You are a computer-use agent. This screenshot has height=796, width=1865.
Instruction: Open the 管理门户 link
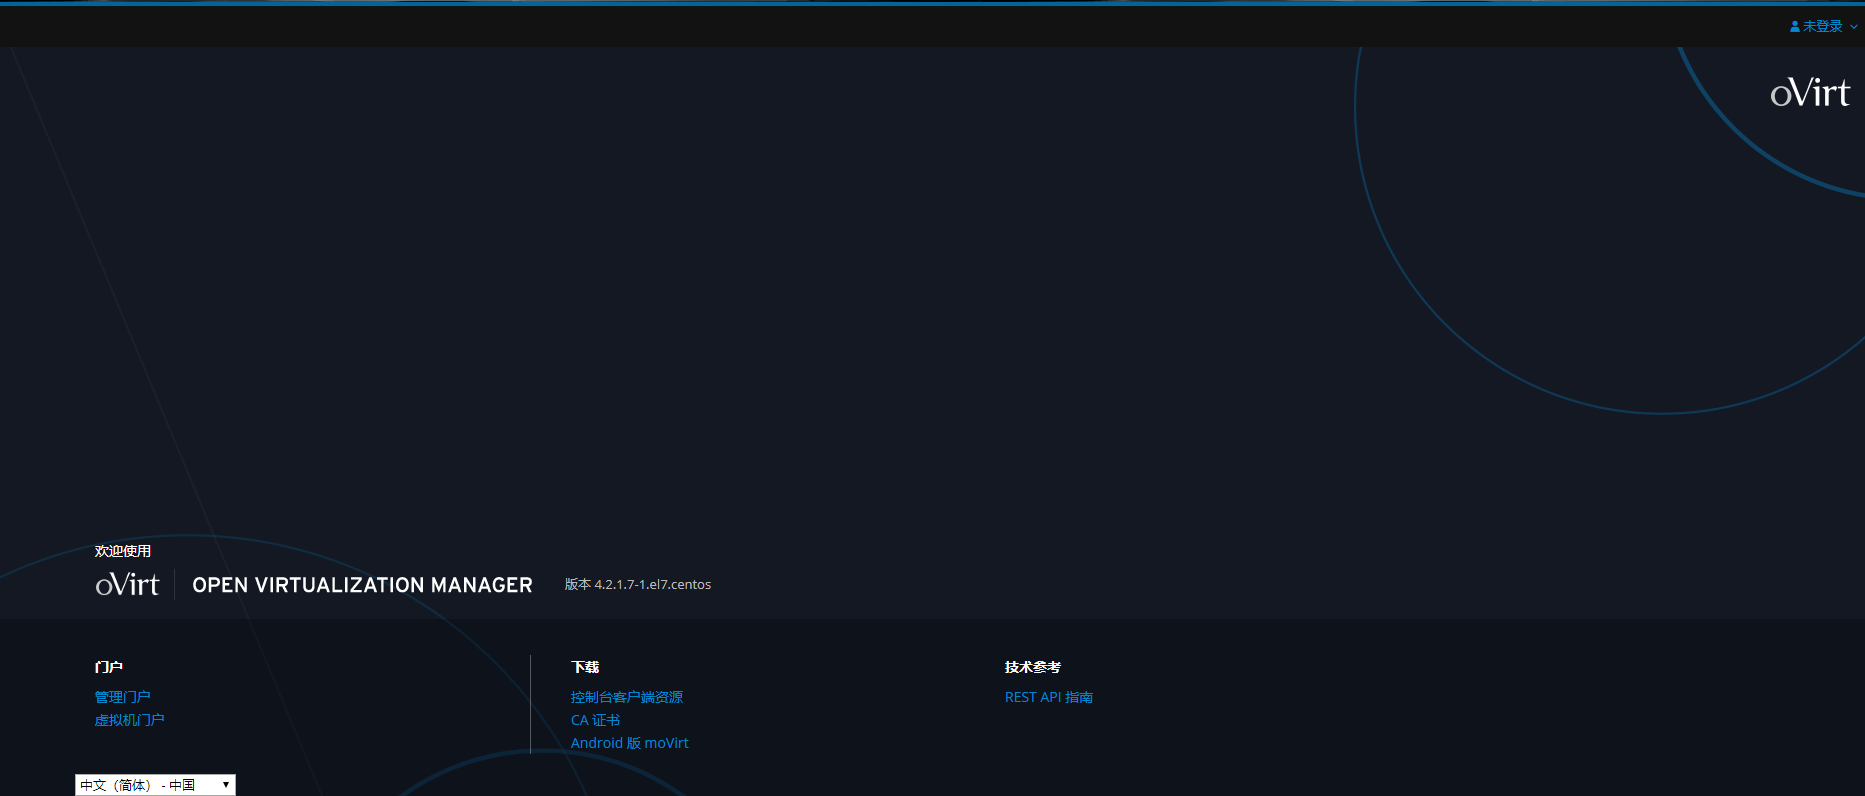click(x=123, y=697)
